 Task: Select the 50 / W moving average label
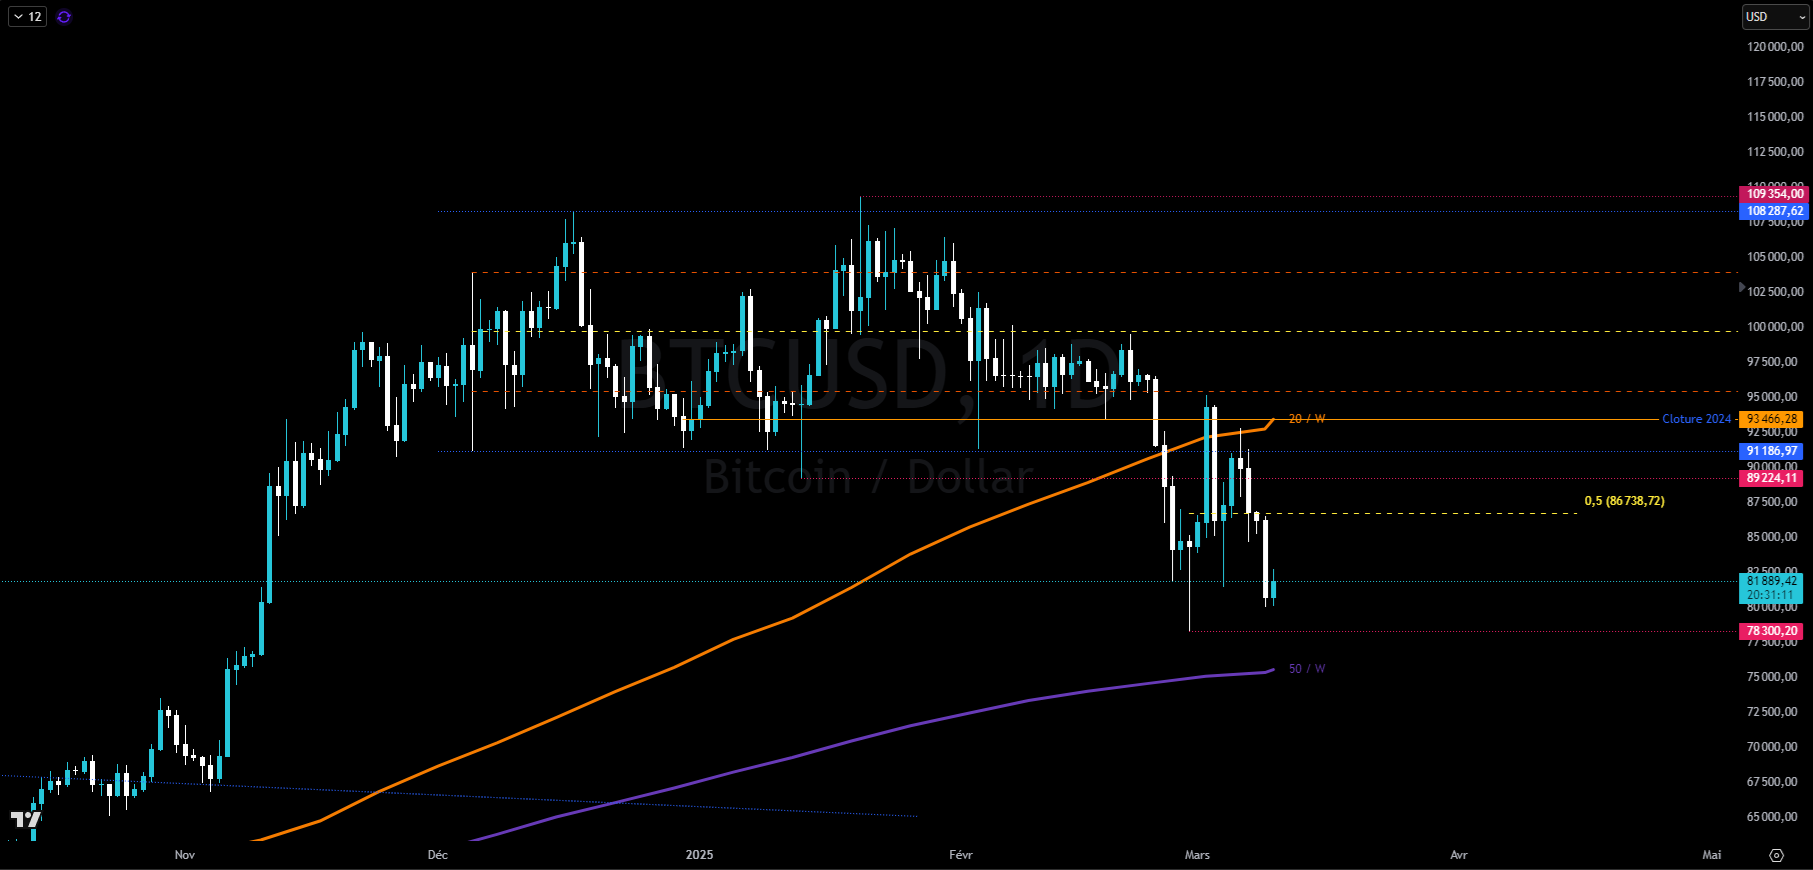pos(1306,669)
